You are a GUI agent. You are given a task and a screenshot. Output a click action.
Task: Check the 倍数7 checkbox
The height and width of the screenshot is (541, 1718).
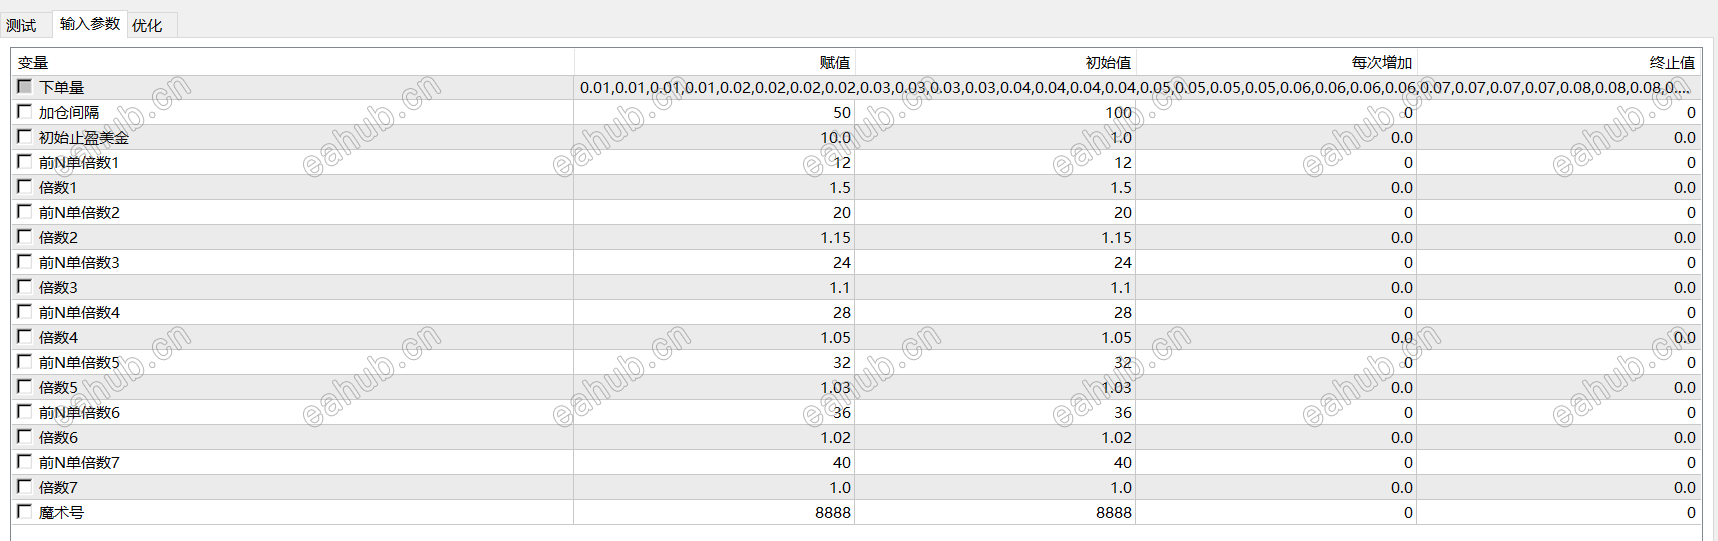tap(25, 487)
